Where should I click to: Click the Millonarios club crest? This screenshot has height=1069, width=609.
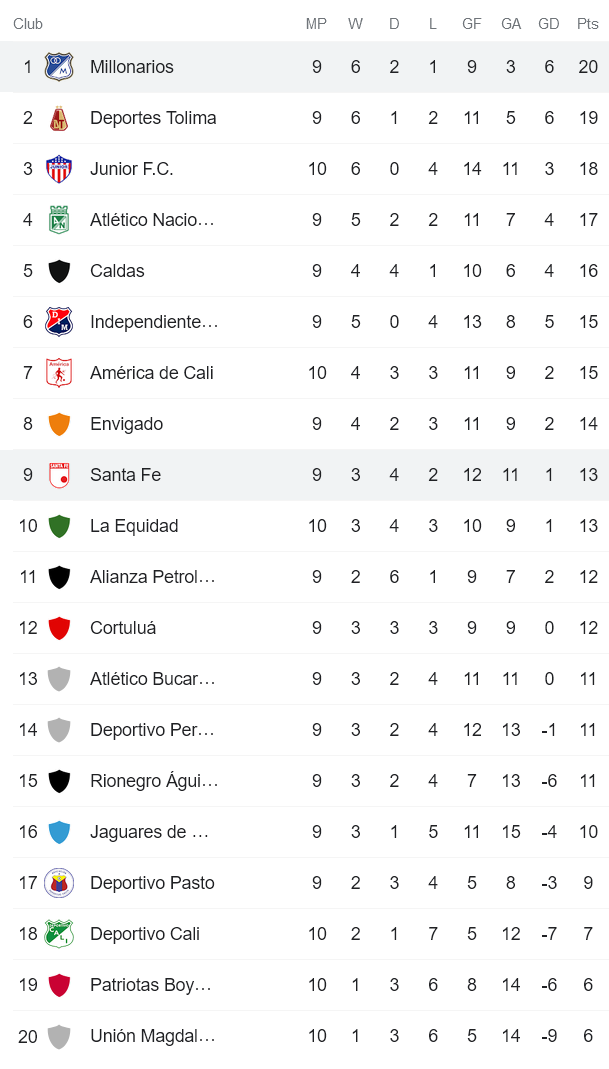(x=58, y=67)
